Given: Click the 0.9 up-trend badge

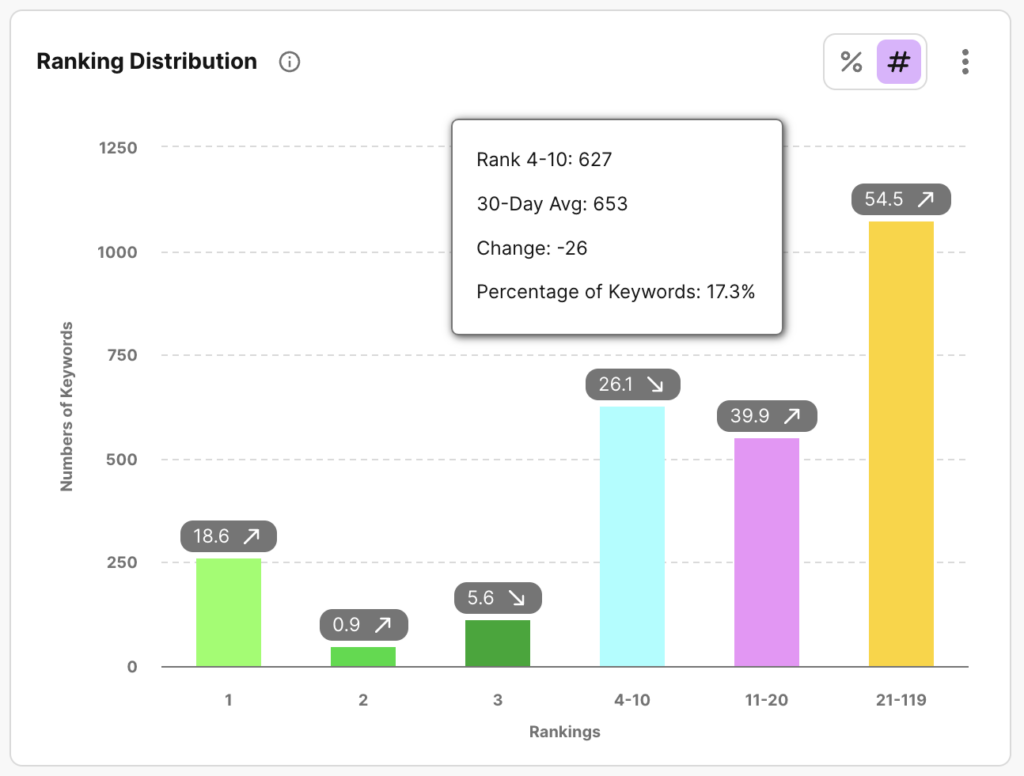Looking at the screenshot, I should click(x=363, y=625).
